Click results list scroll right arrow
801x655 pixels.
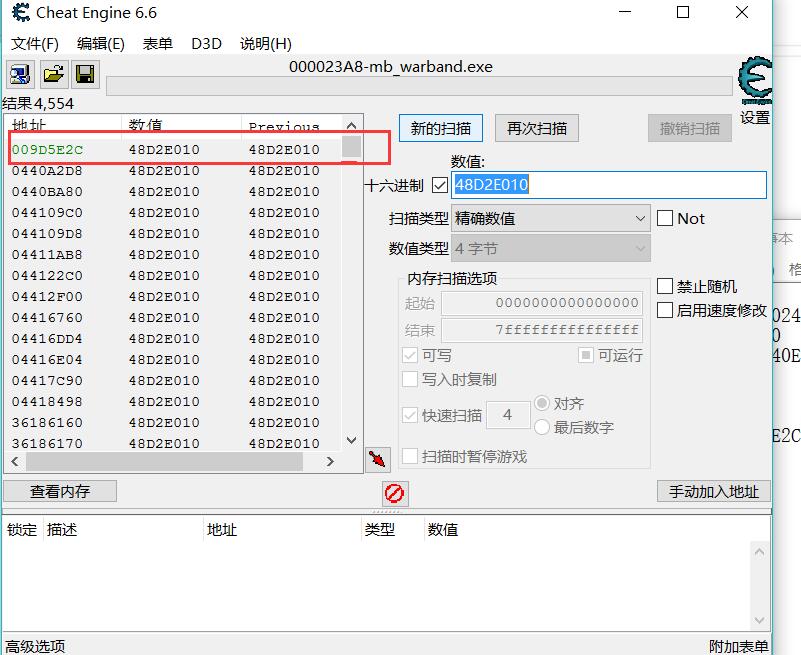coord(330,462)
